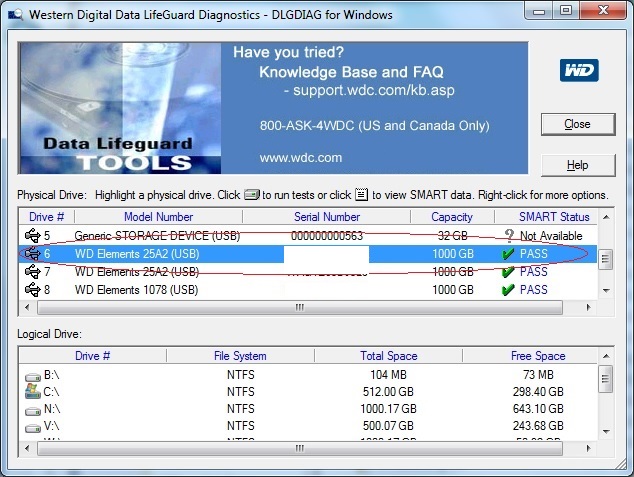This screenshot has height=477, width=634.
Task: Click the WD logo icon
Action: coord(579,70)
